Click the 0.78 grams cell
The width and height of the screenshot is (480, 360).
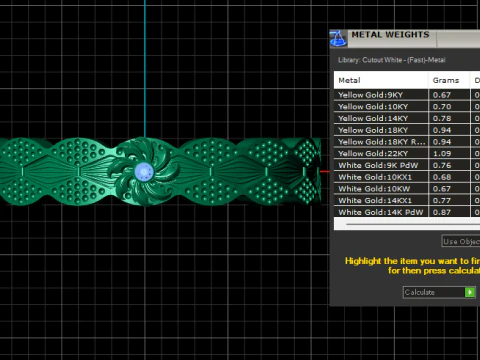449,118
